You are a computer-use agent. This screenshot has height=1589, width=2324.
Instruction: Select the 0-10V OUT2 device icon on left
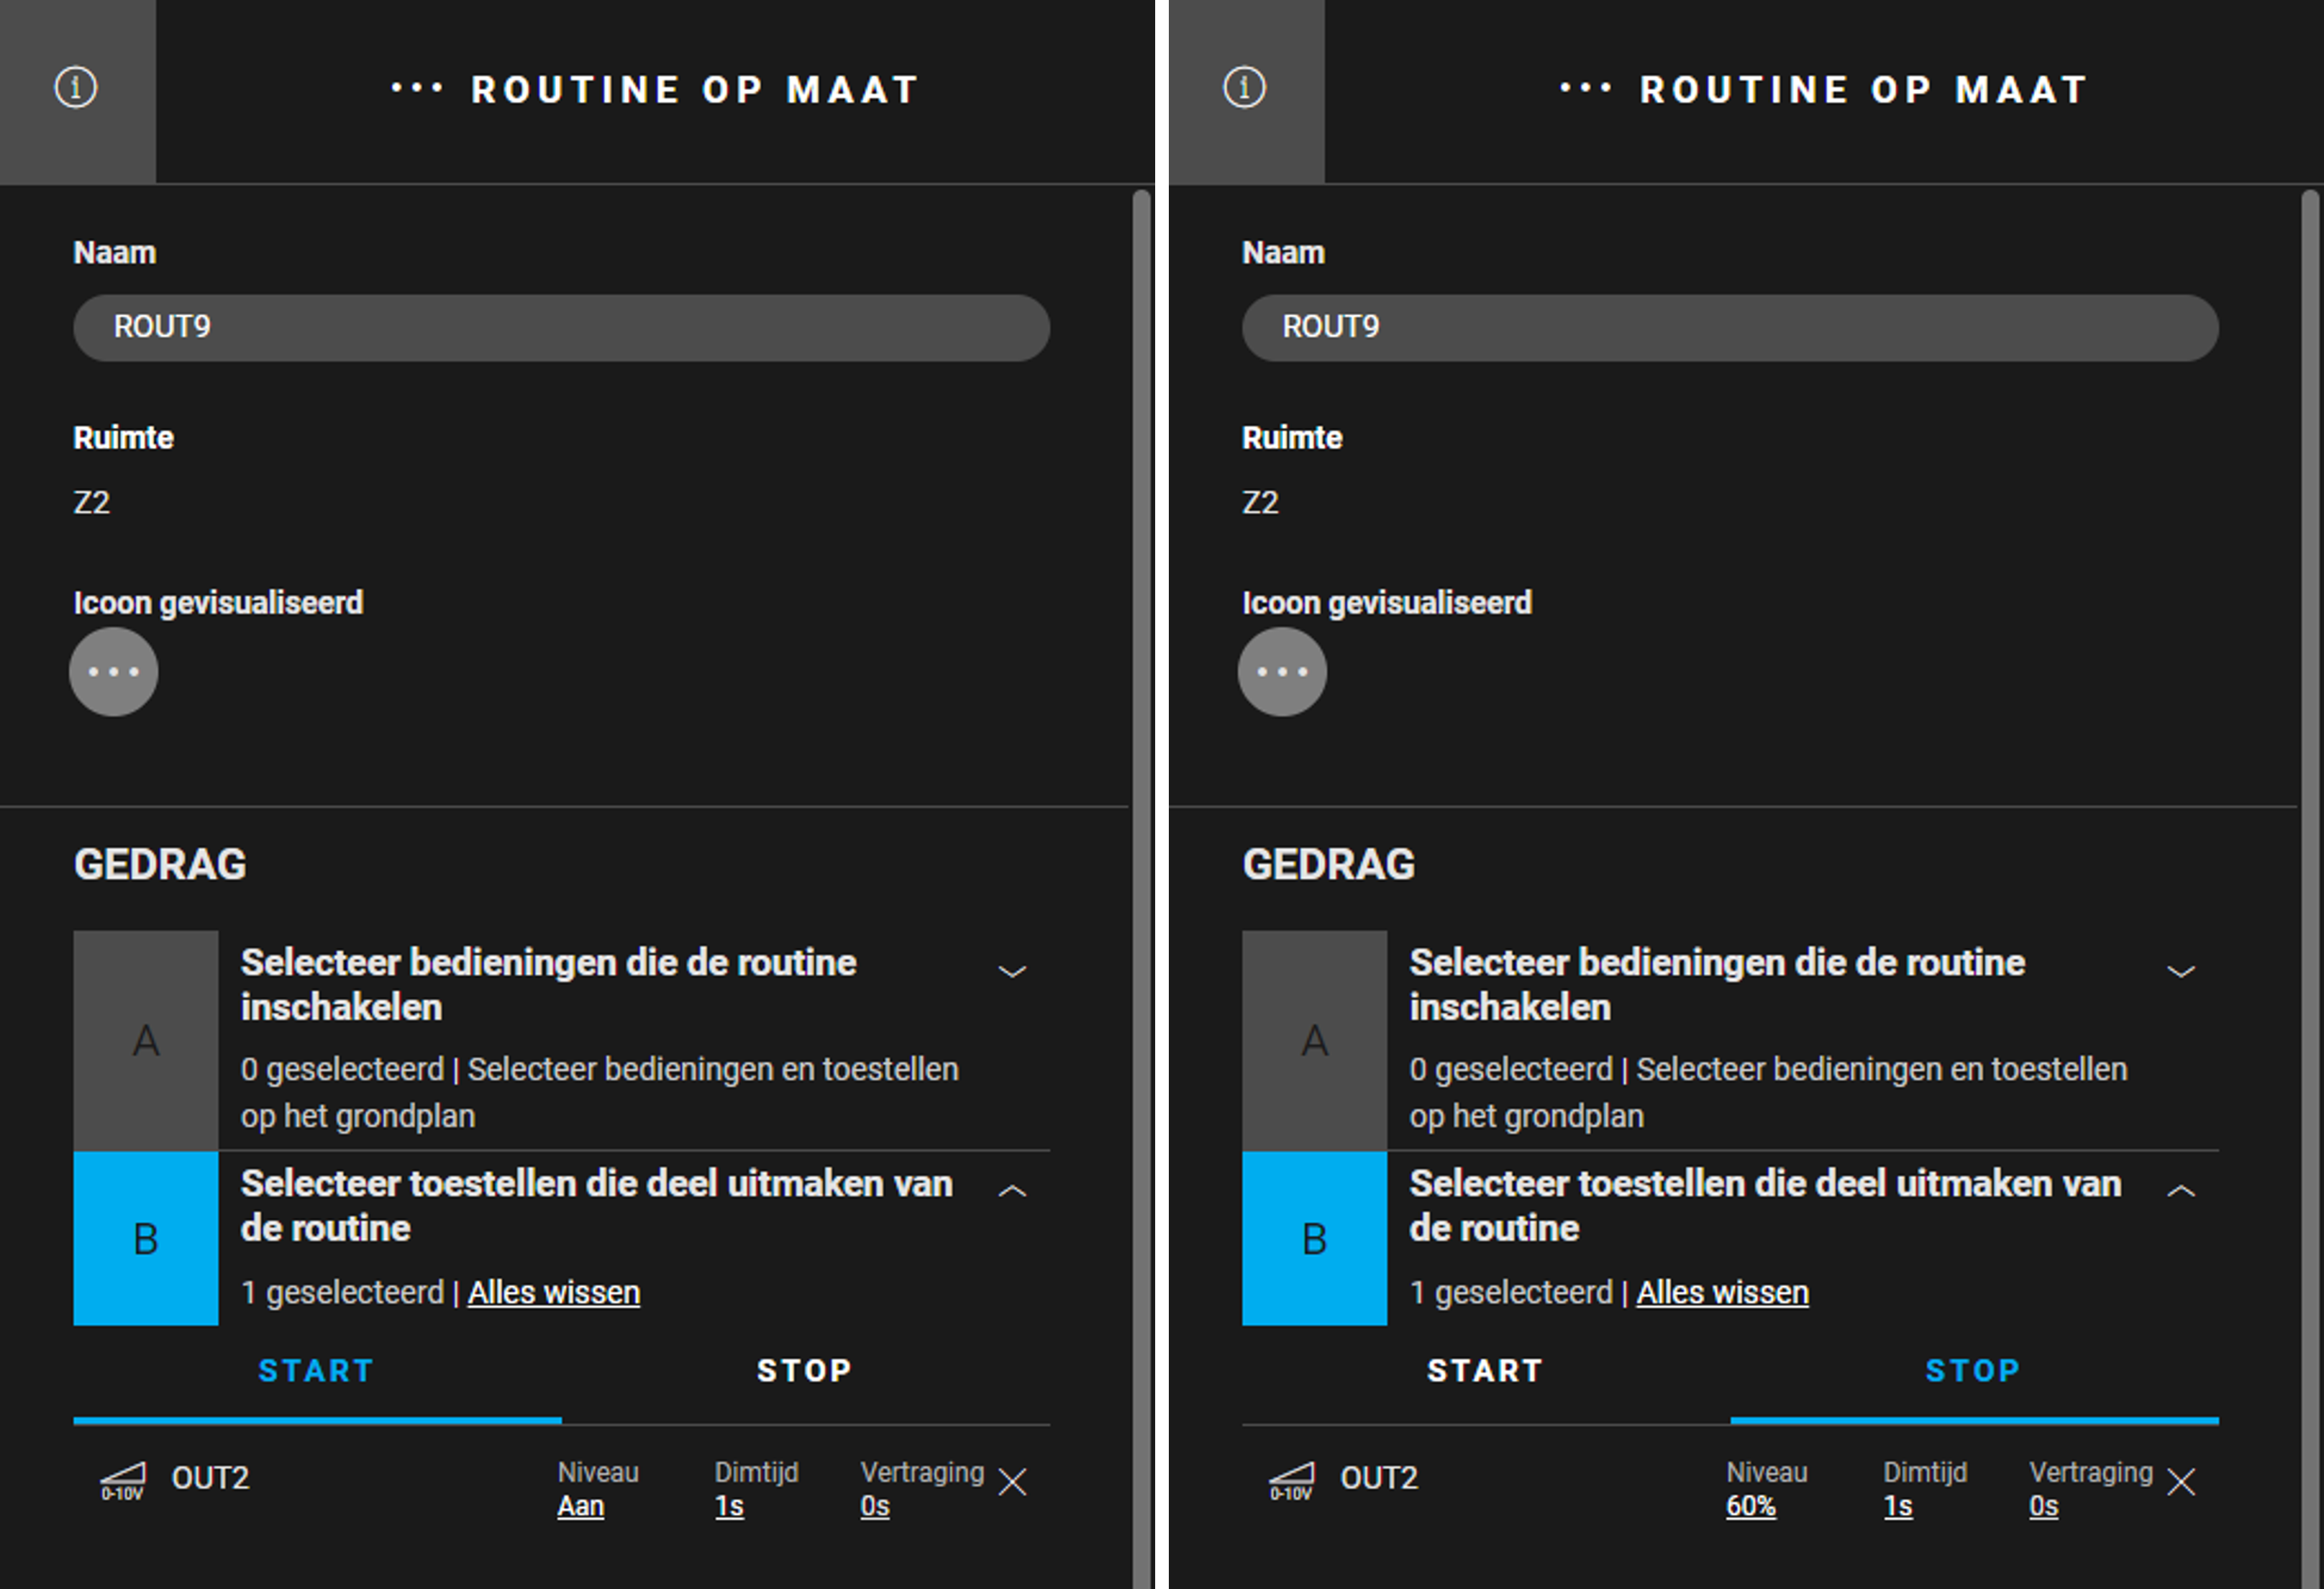(x=123, y=1481)
